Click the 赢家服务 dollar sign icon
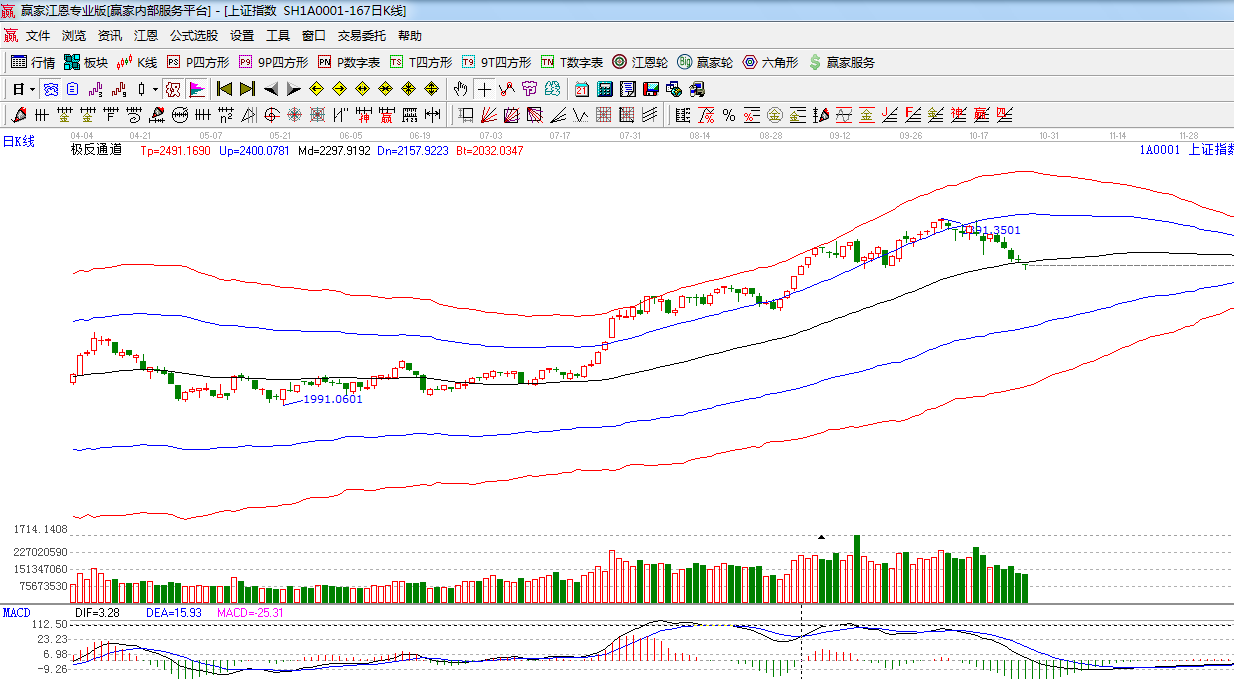The width and height of the screenshot is (1234, 679). coord(815,62)
